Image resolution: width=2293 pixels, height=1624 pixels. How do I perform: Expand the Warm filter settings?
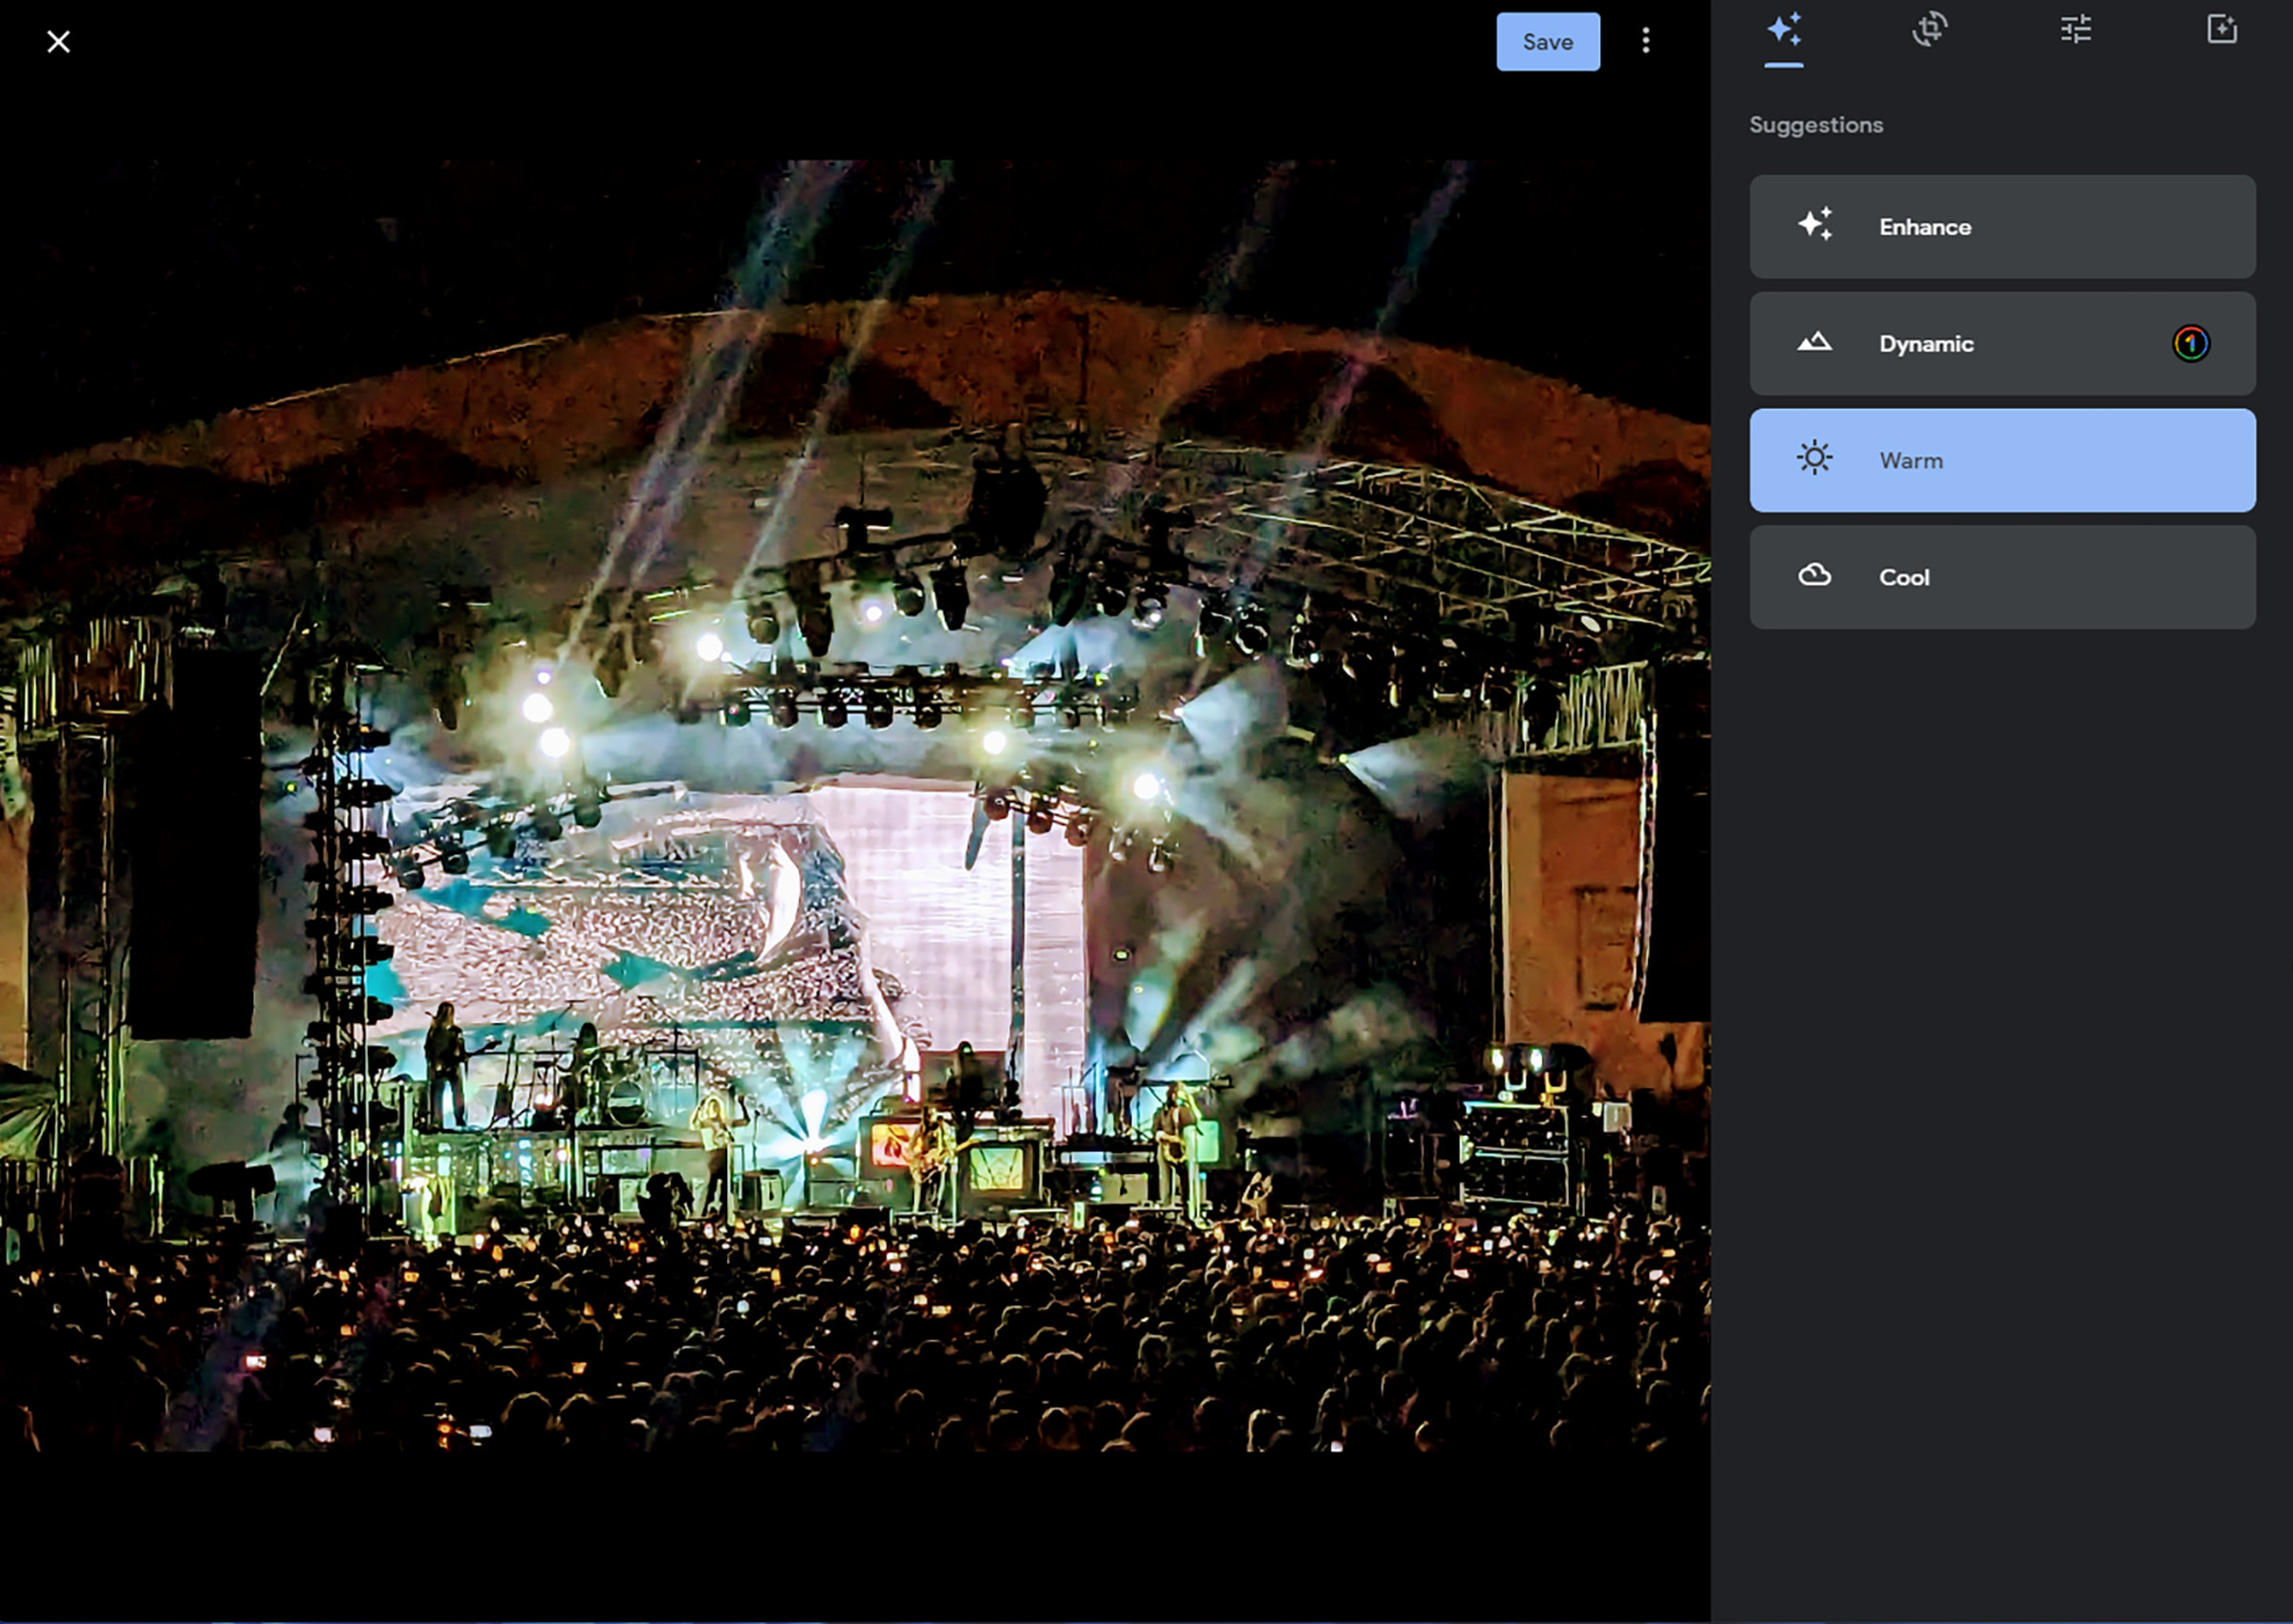(2004, 459)
